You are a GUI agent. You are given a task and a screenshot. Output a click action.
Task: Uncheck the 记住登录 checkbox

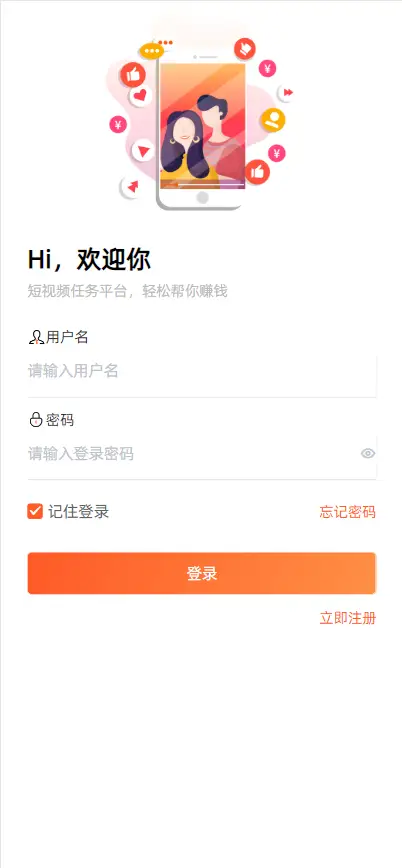[x=35, y=512]
